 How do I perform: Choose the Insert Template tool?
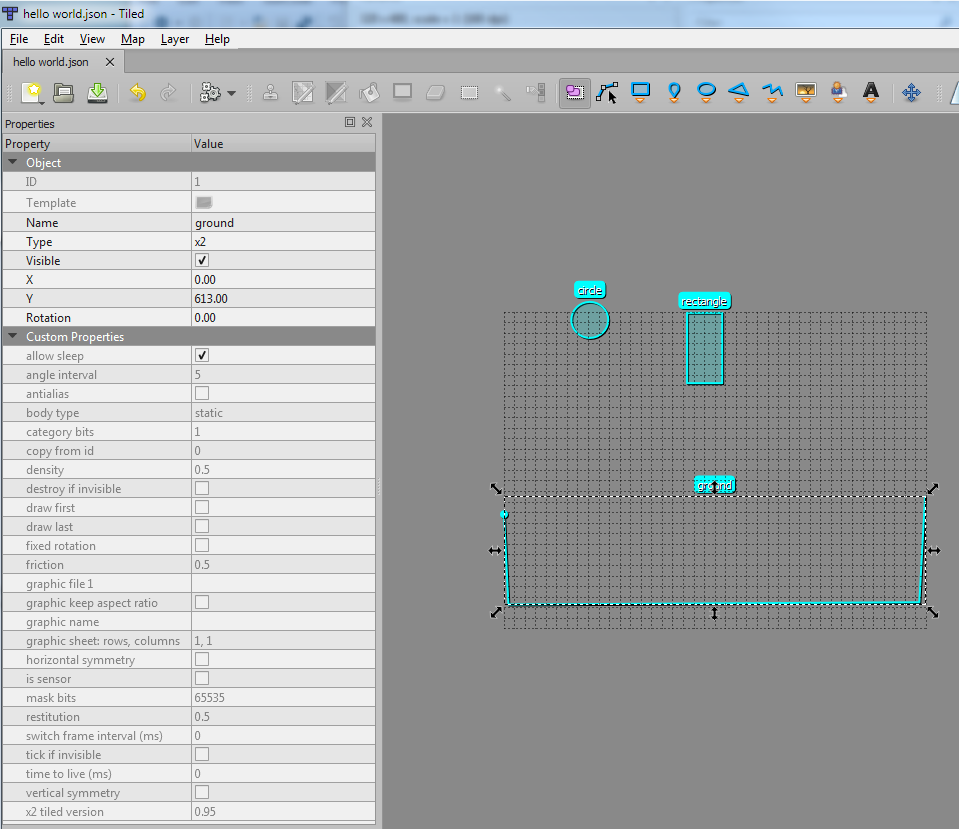tap(839, 93)
